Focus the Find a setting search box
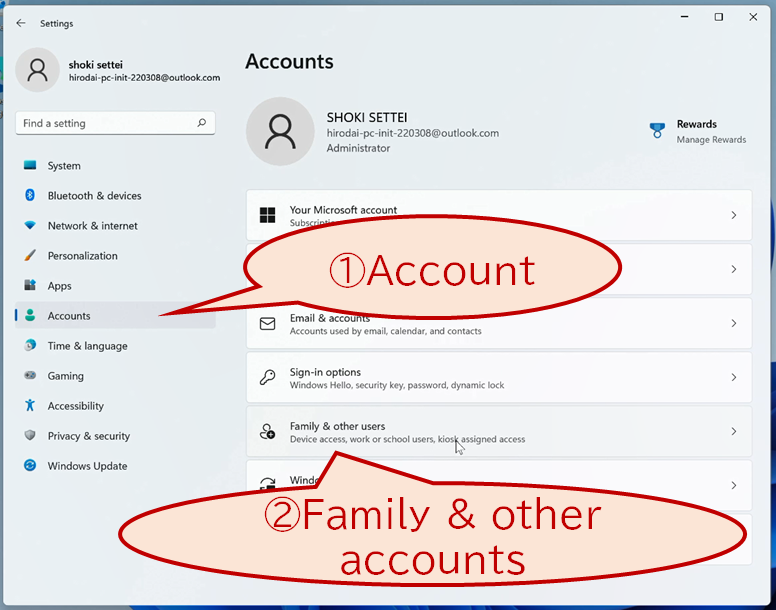Screen dimensions: 776x610 coord(115,123)
